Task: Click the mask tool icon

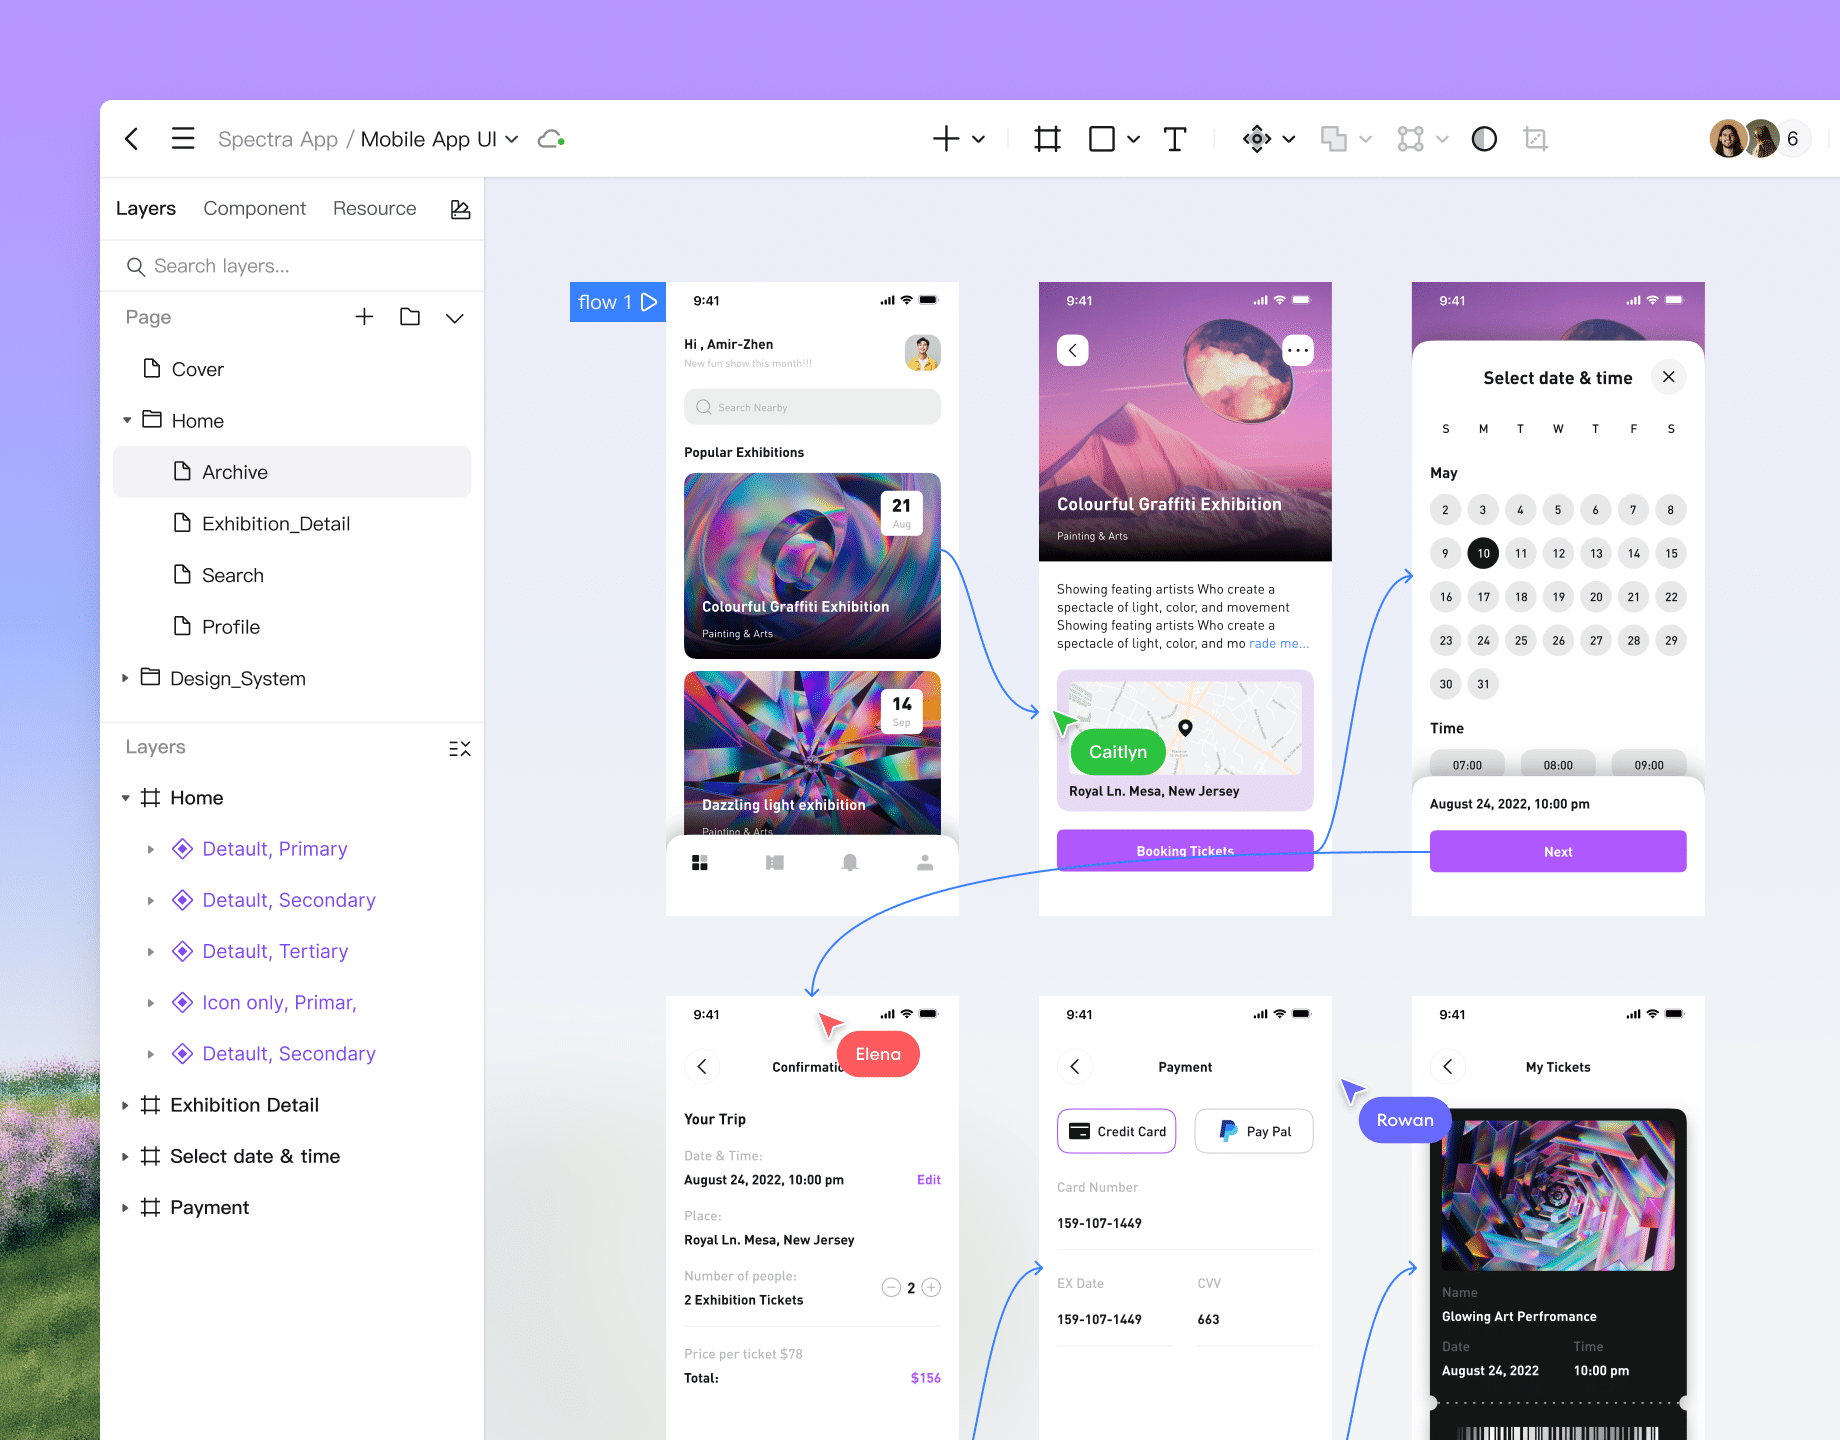Action: coord(1534,139)
